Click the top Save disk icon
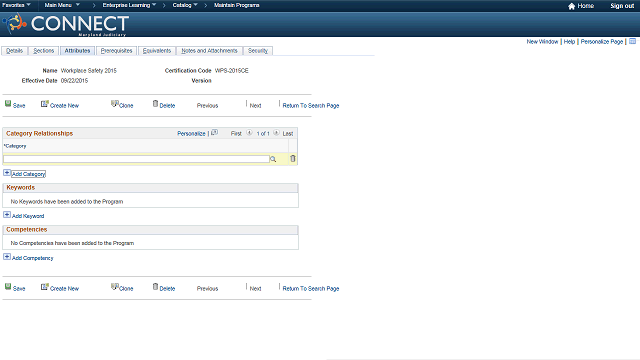The height and width of the screenshot is (360, 640). pos(8,104)
